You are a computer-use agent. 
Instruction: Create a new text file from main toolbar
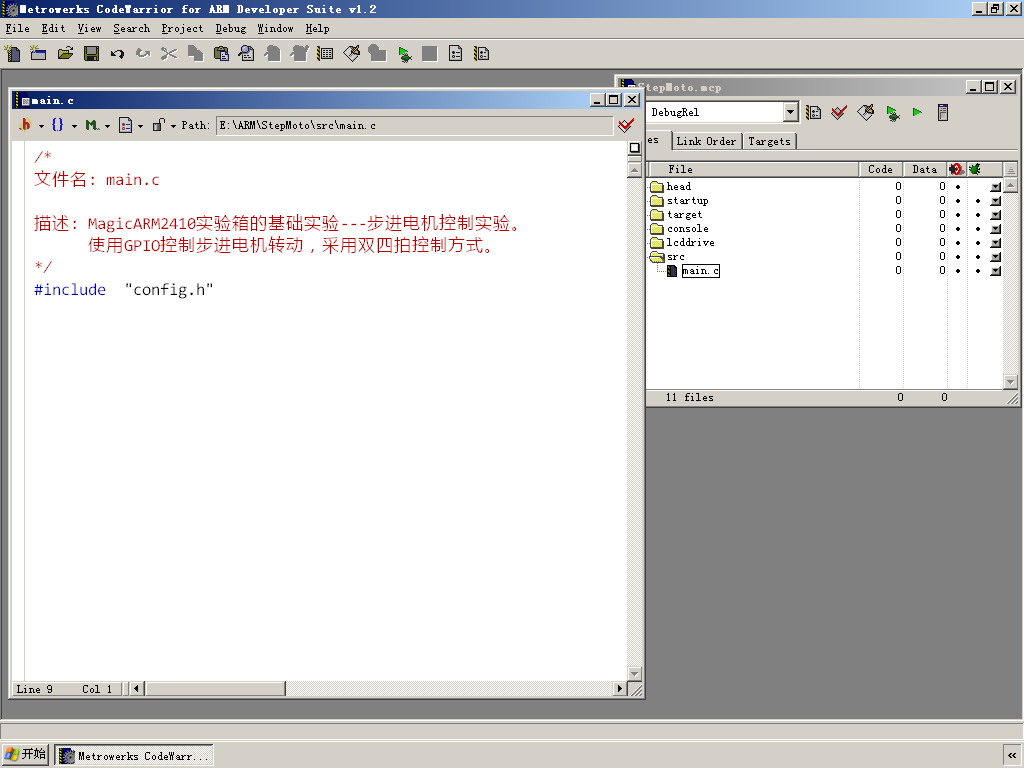pos(12,54)
